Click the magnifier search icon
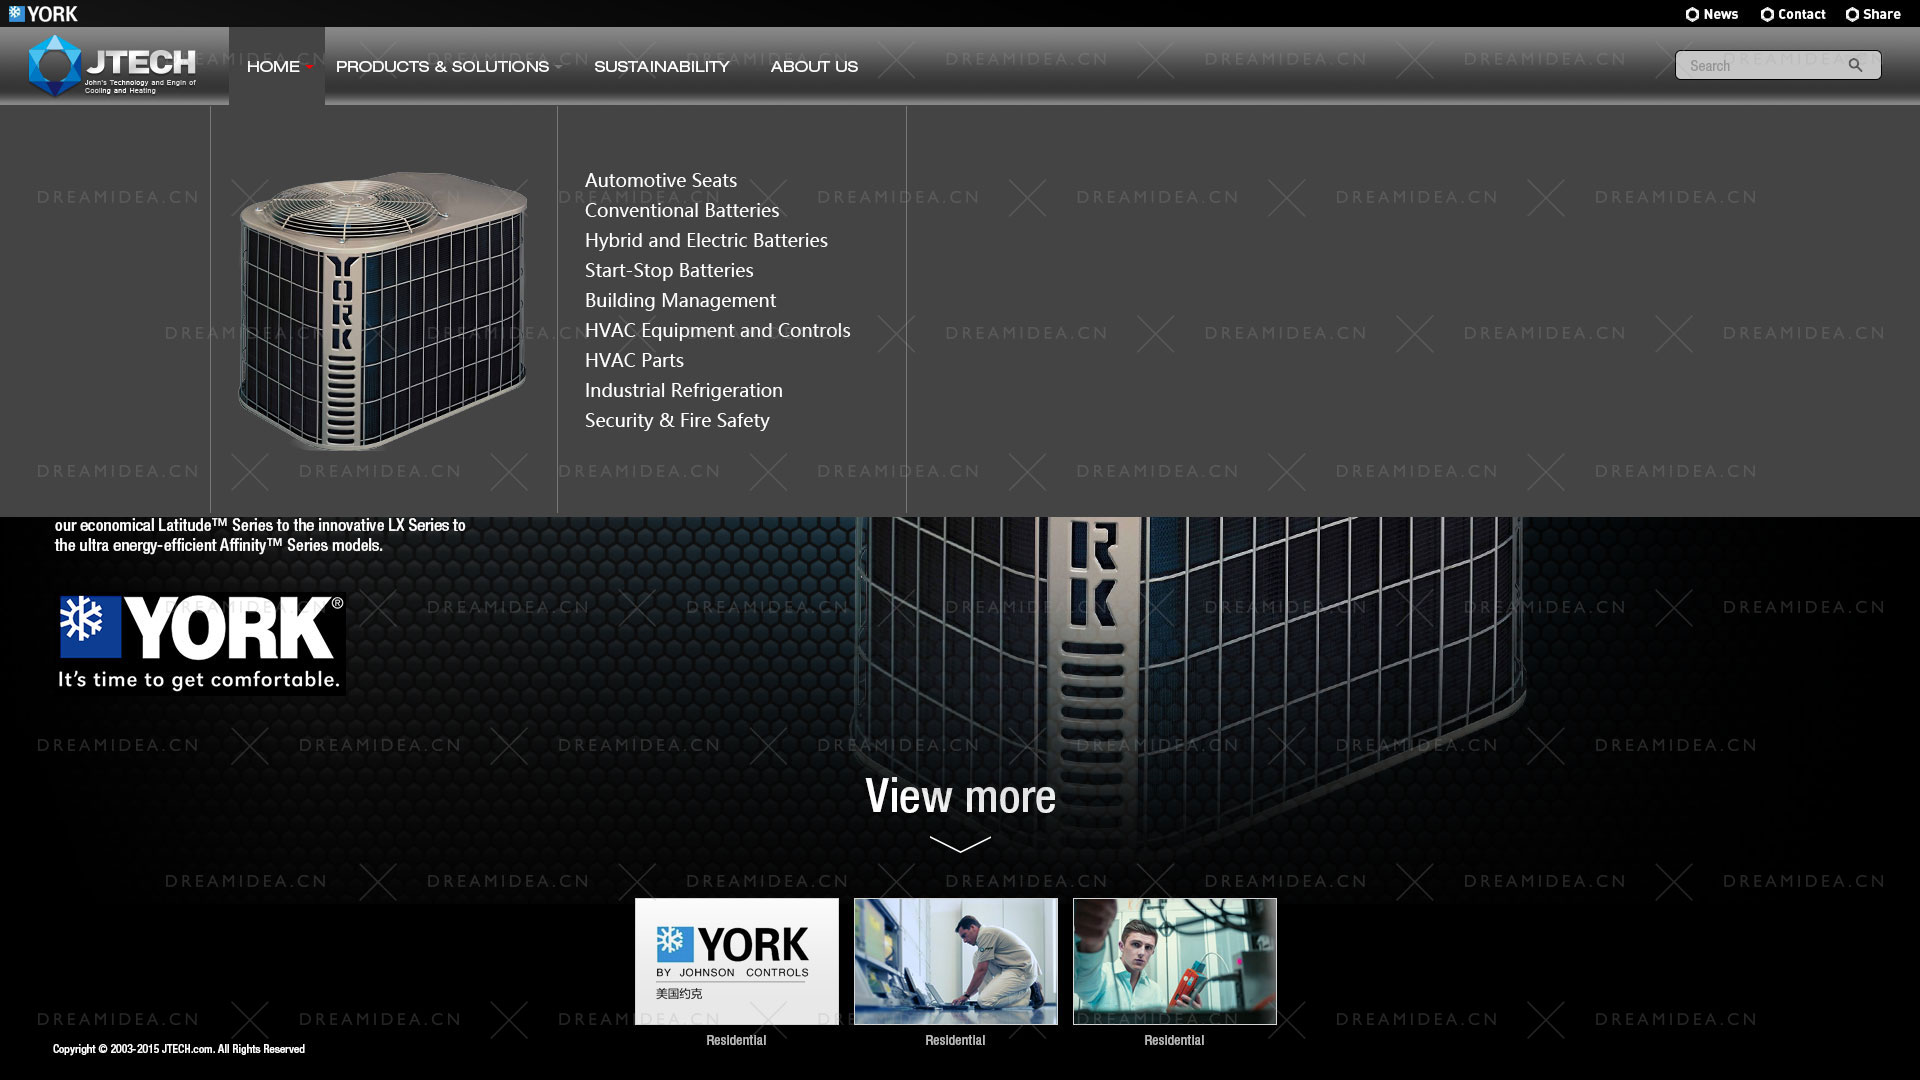1920x1080 pixels. tap(1855, 65)
